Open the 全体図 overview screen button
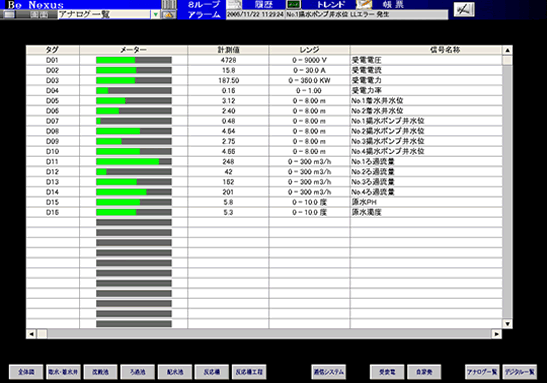 [26, 372]
